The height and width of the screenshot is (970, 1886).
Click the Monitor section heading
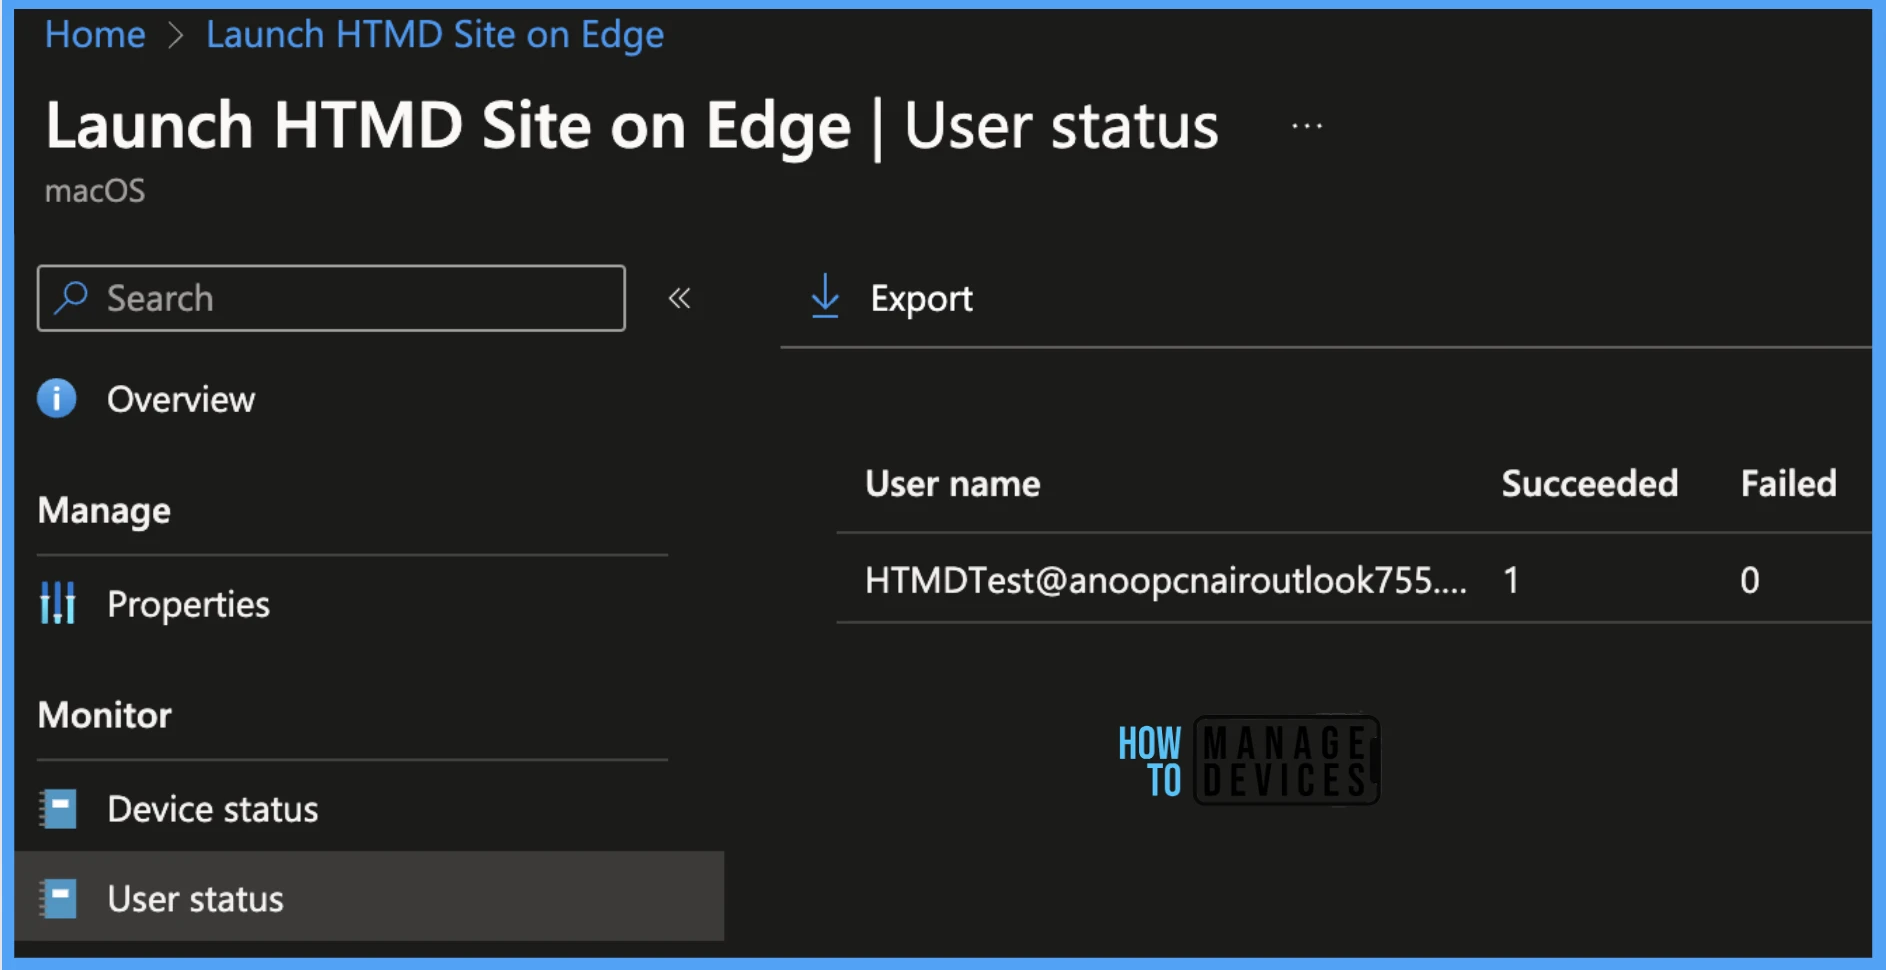(x=105, y=715)
